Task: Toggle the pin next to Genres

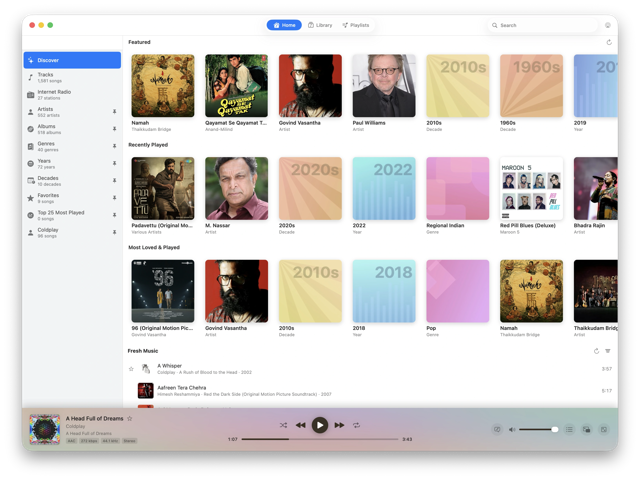Action: (x=115, y=146)
